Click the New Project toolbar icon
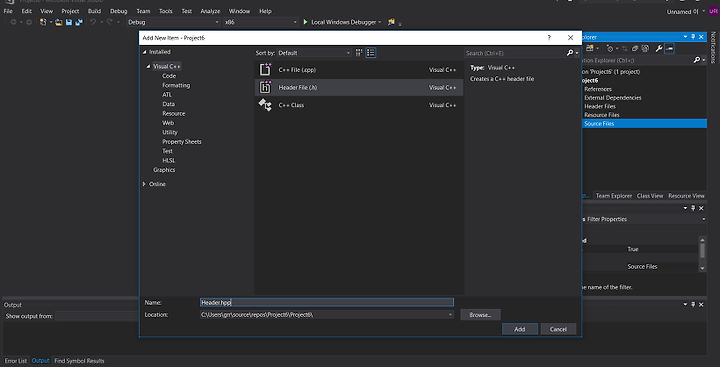 click(43, 22)
